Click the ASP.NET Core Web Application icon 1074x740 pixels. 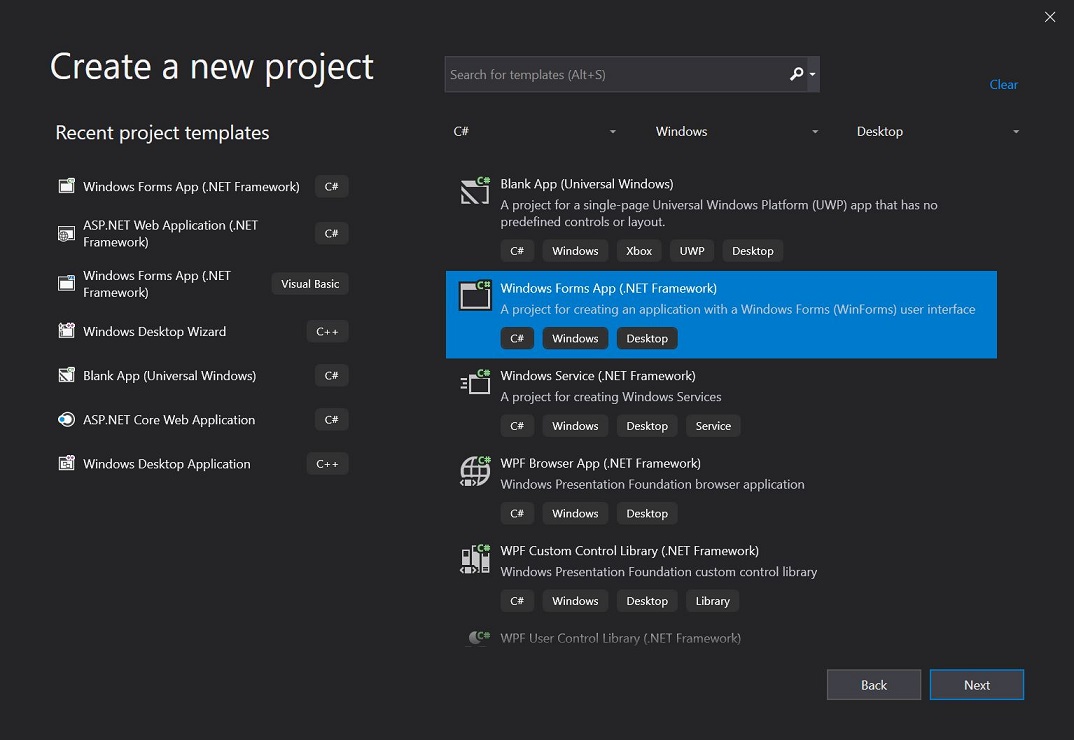point(67,420)
